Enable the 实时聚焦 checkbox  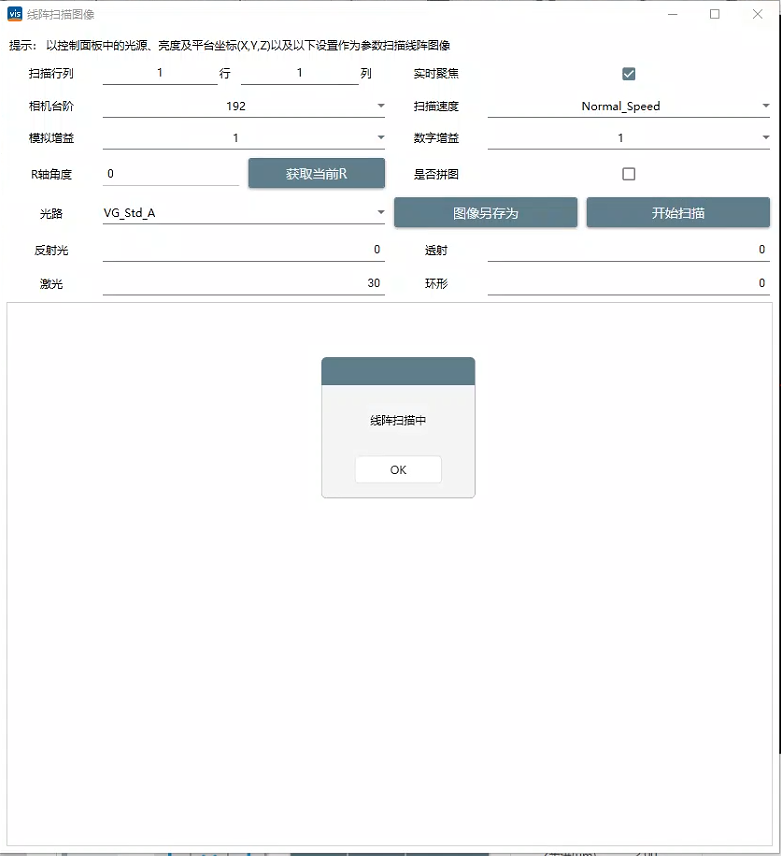629,74
